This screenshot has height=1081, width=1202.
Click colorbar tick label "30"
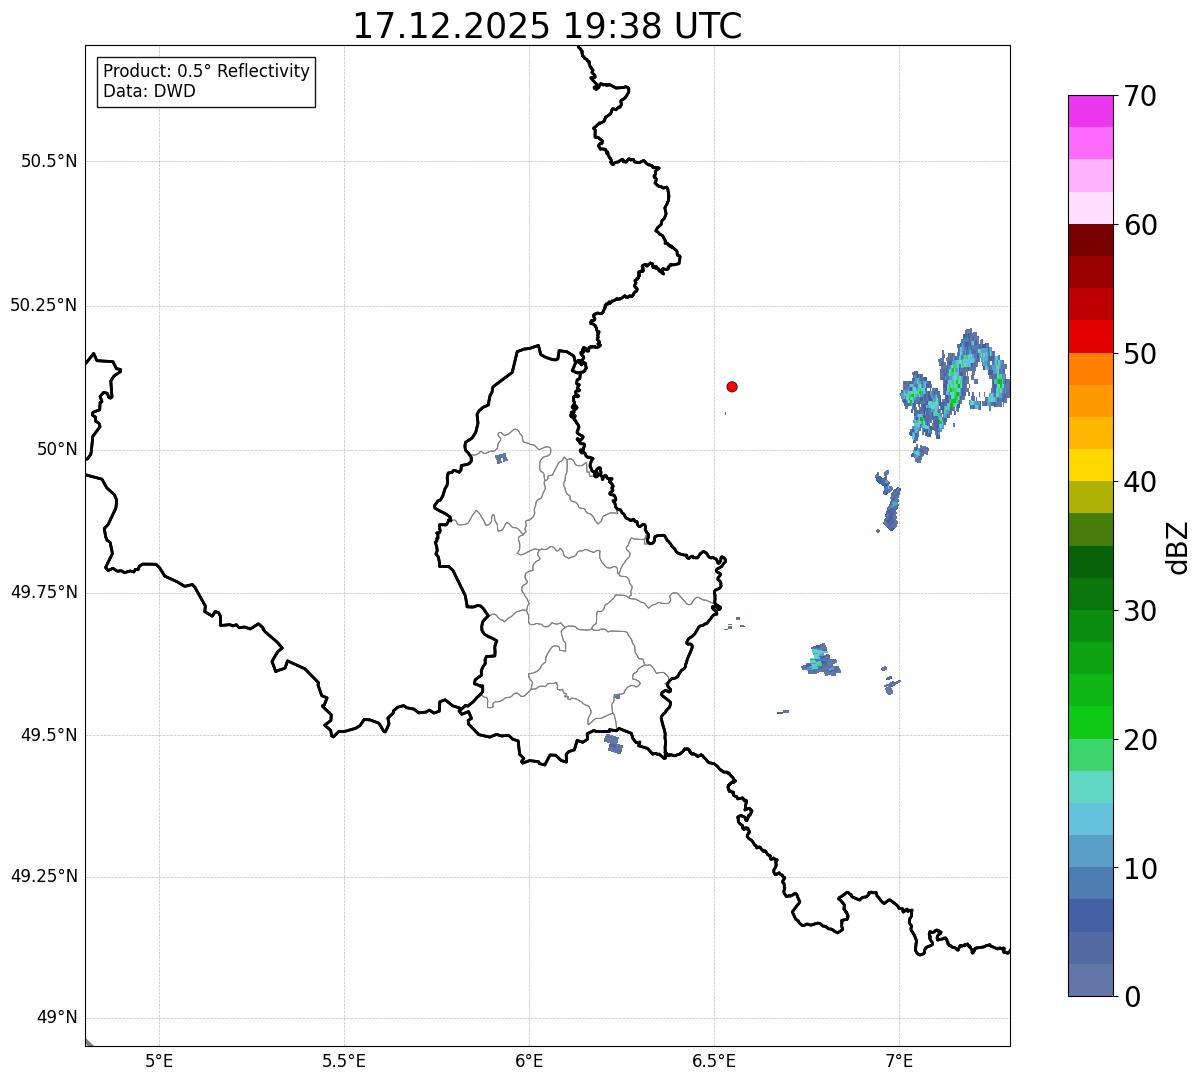click(x=1140, y=611)
